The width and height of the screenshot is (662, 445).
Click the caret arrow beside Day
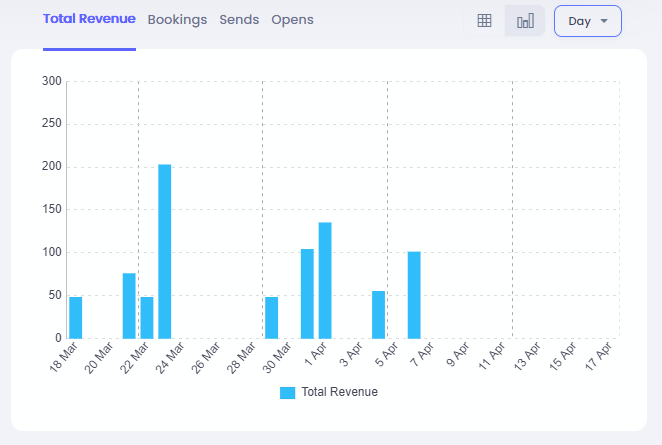coord(604,21)
